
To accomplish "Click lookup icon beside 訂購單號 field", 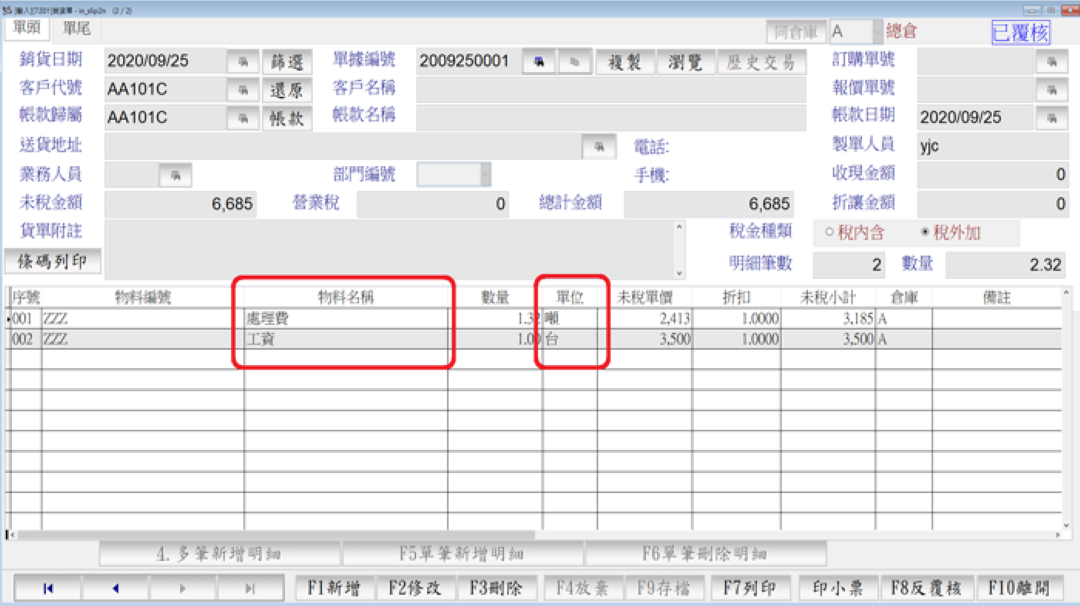I will (1051, 62).
